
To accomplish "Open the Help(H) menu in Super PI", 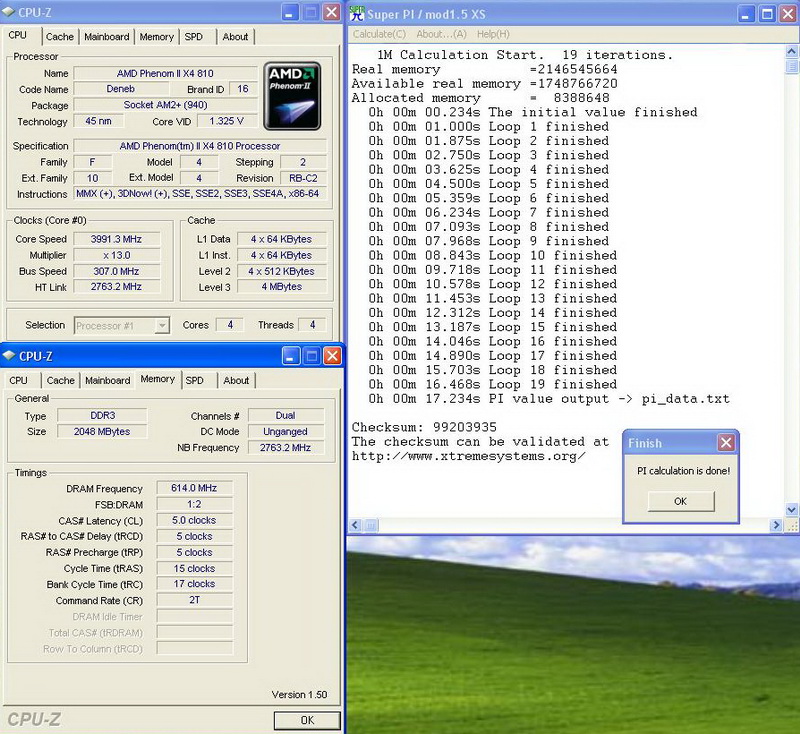I will [493, 34].
